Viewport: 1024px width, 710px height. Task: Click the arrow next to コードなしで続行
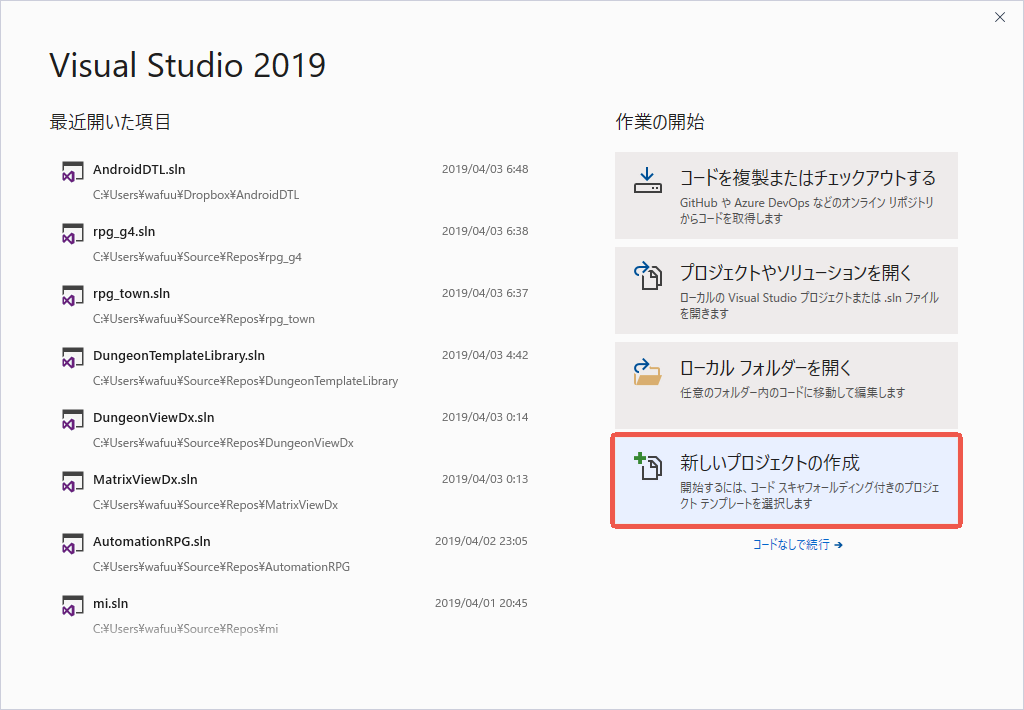[x=839, y=545]
